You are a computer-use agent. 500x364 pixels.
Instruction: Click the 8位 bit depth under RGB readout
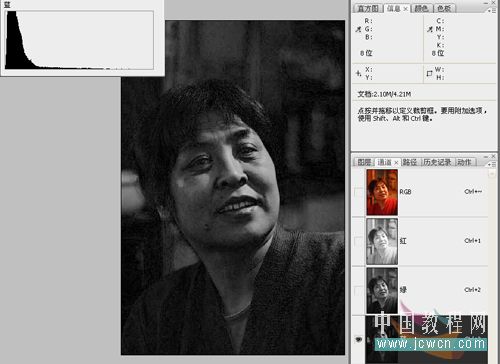click(x=366, y=53)
